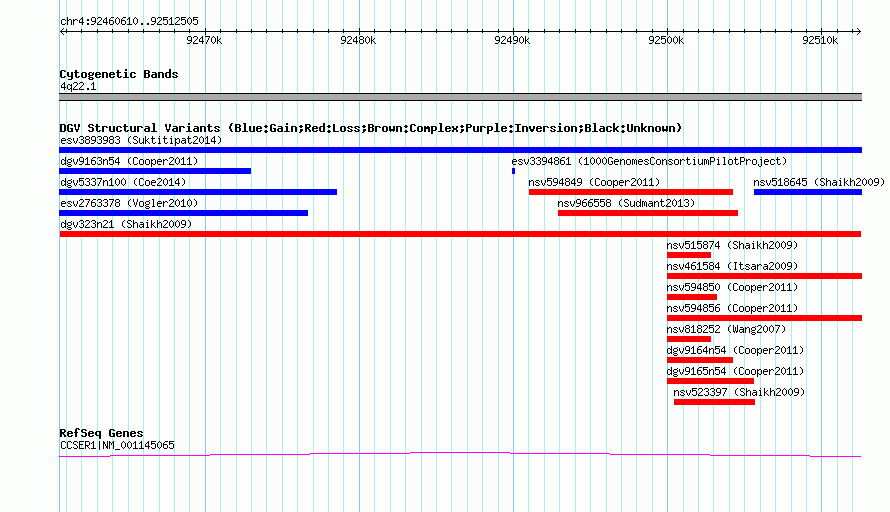Click the Cytogenetic Bands track title
Screen dimensions: 890x512
[119, 74]
